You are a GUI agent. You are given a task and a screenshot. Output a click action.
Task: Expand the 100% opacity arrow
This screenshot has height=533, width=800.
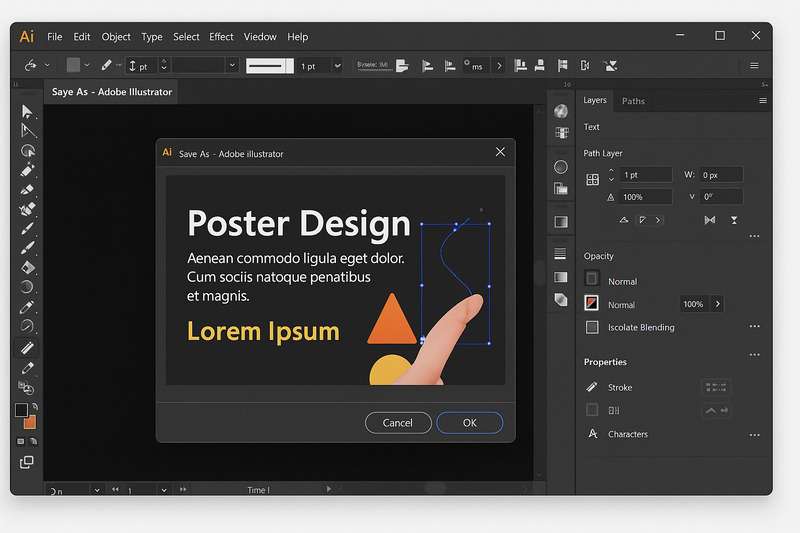[718, 304]
